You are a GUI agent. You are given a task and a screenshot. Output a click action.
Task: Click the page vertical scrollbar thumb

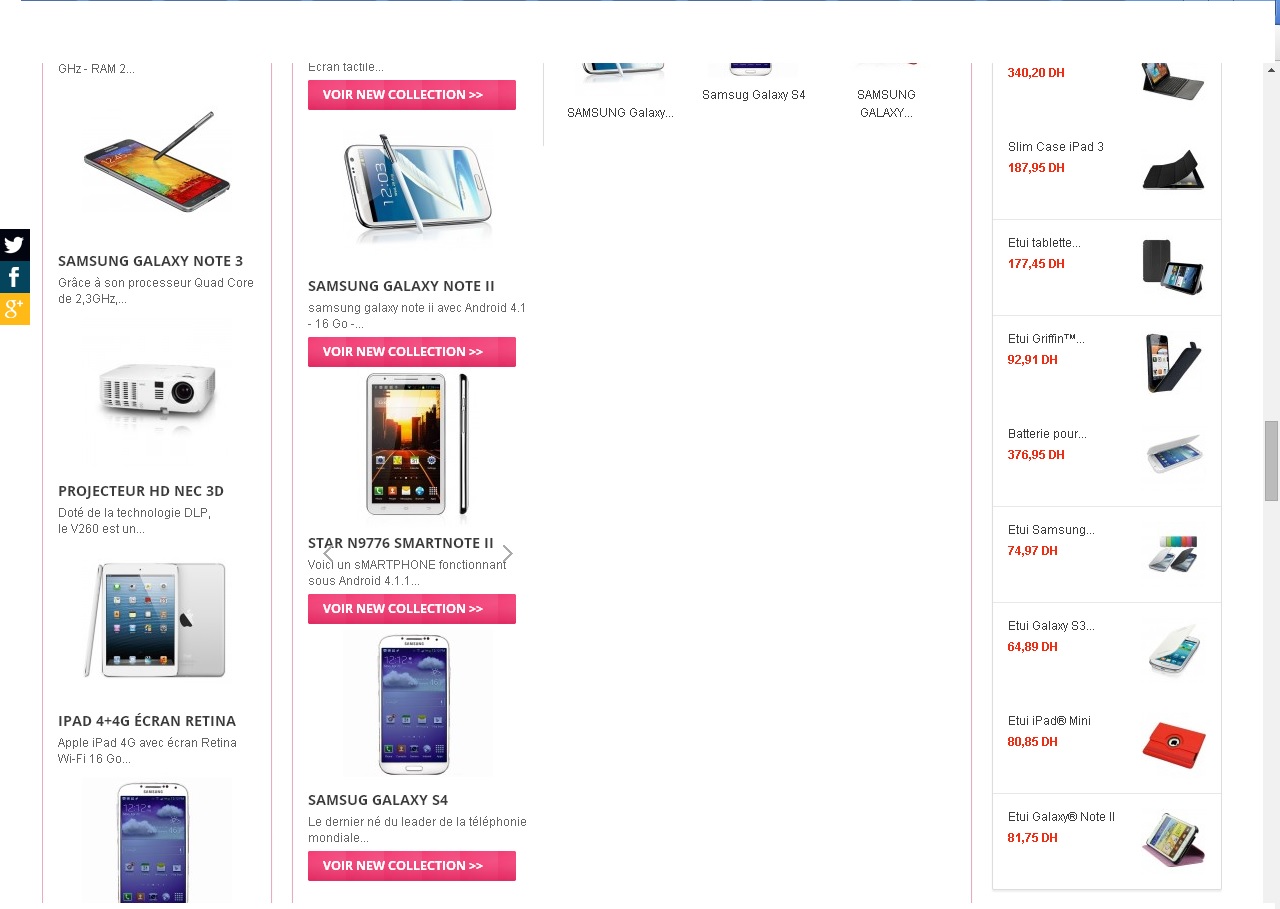click(x=1271, y=461)
